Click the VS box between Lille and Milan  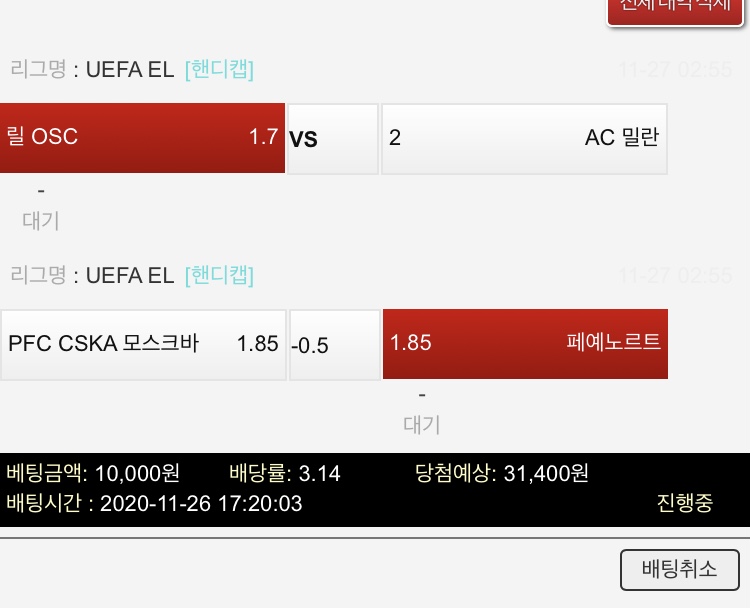[333, 138]
